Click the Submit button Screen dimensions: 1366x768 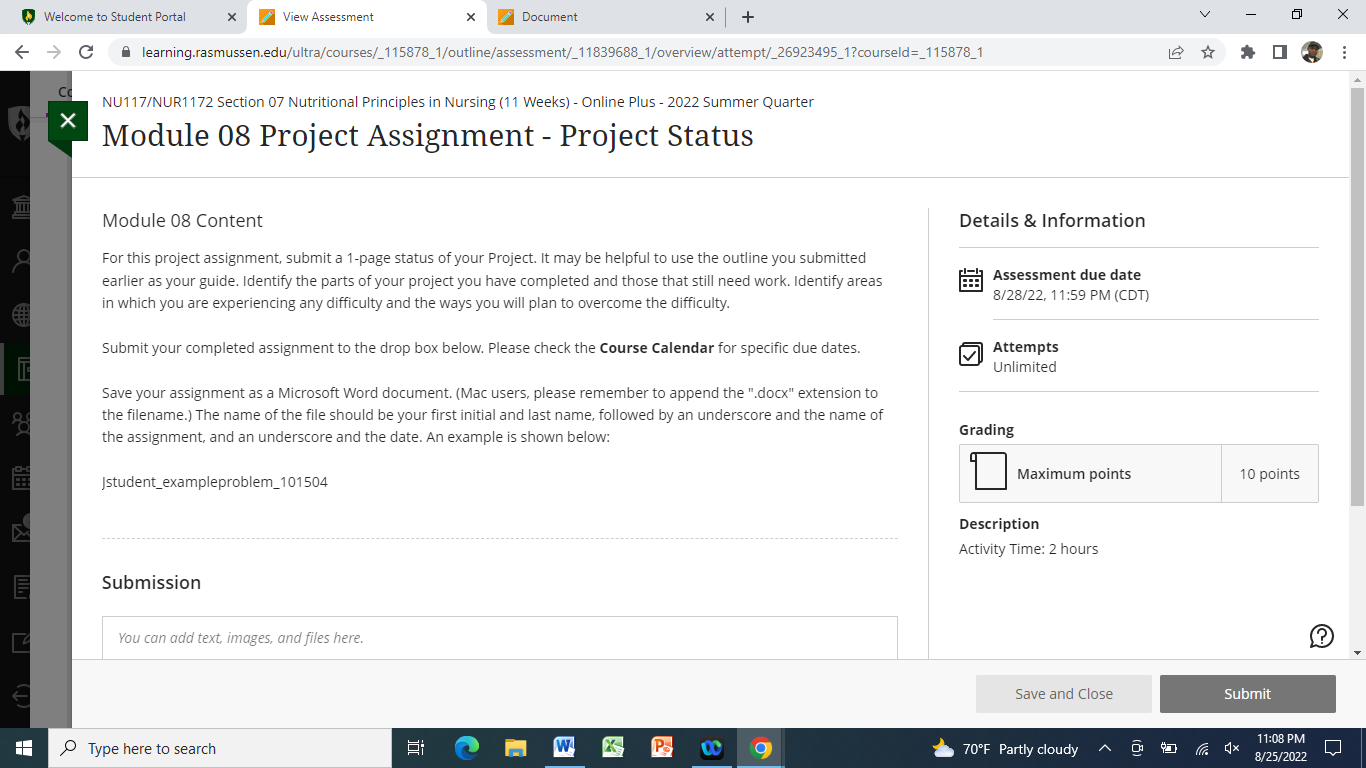[1248, 694]
